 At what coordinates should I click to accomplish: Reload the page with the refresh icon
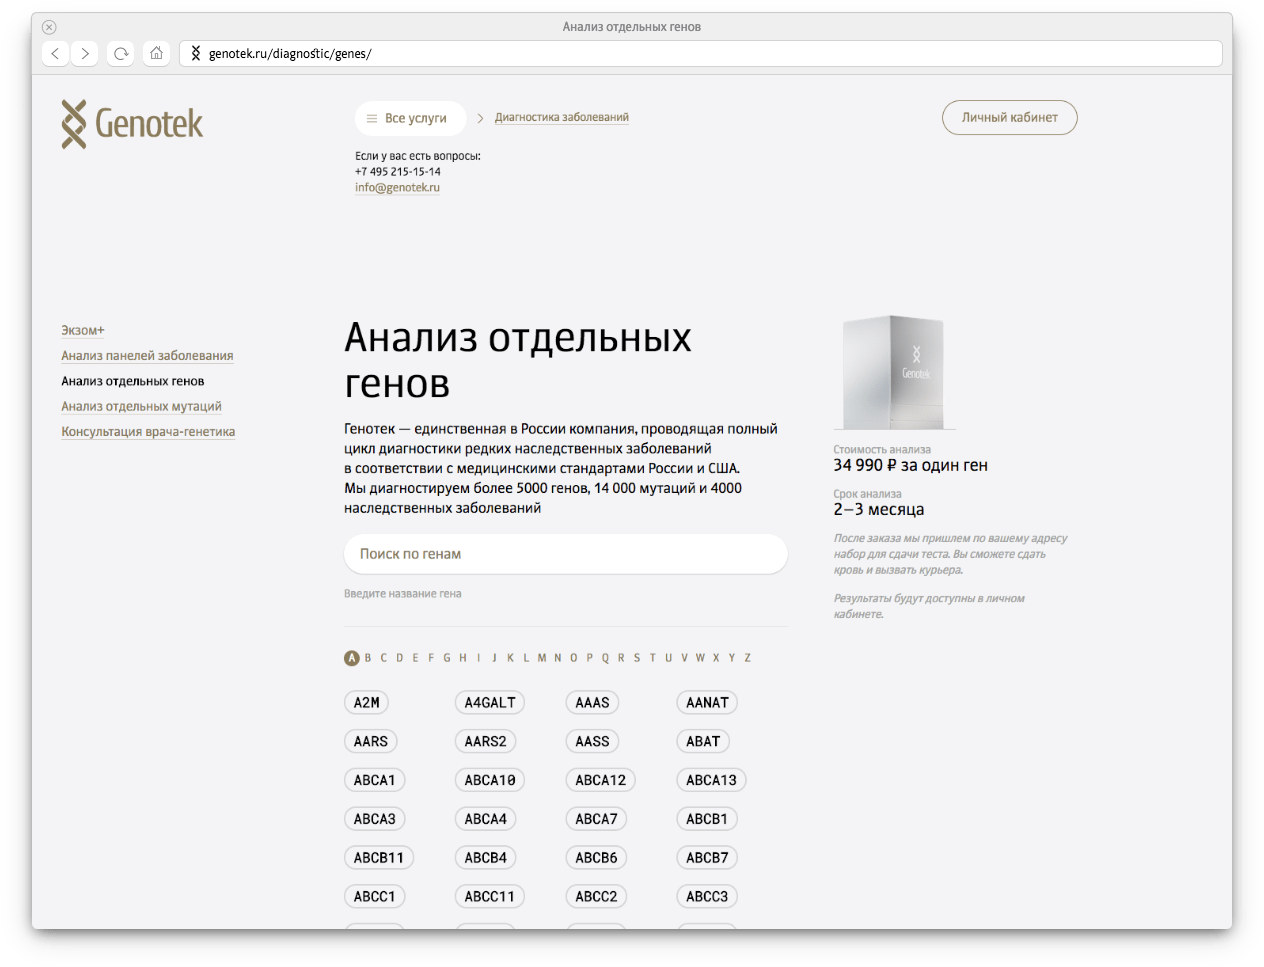pyautogui.click(x=121, y=53)
